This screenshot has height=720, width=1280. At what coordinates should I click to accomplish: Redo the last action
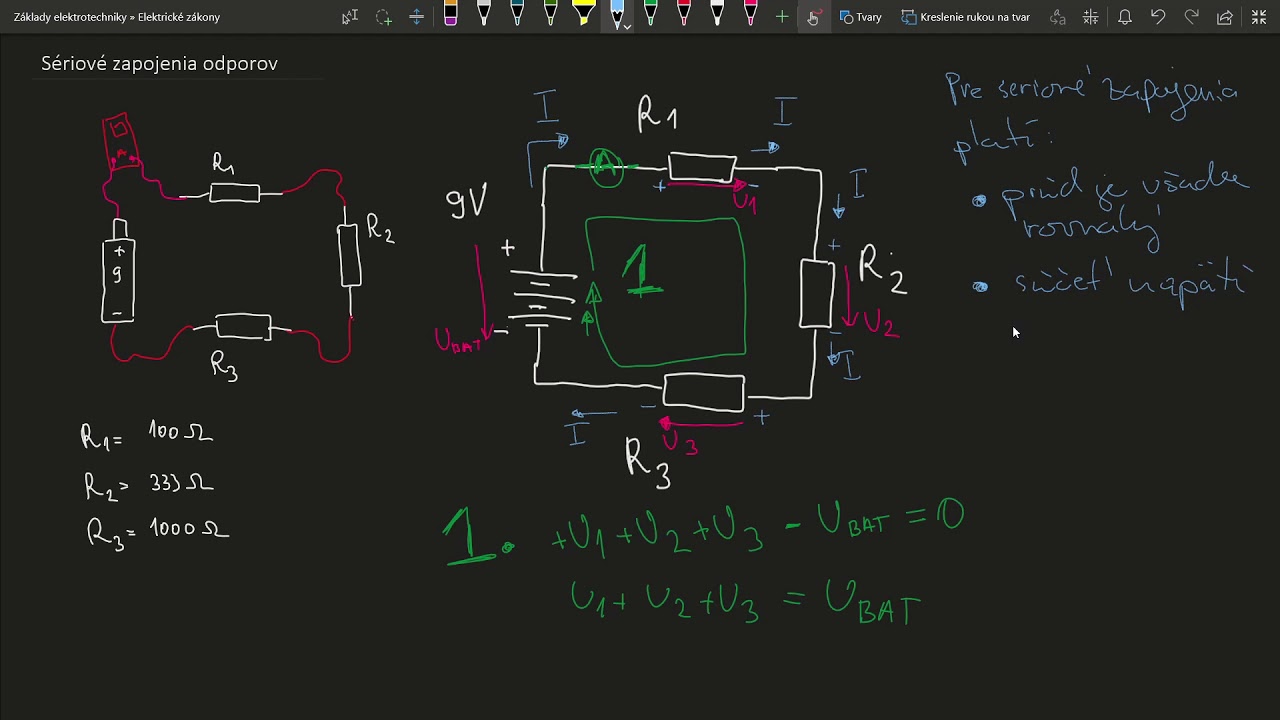coord(1191,17)
